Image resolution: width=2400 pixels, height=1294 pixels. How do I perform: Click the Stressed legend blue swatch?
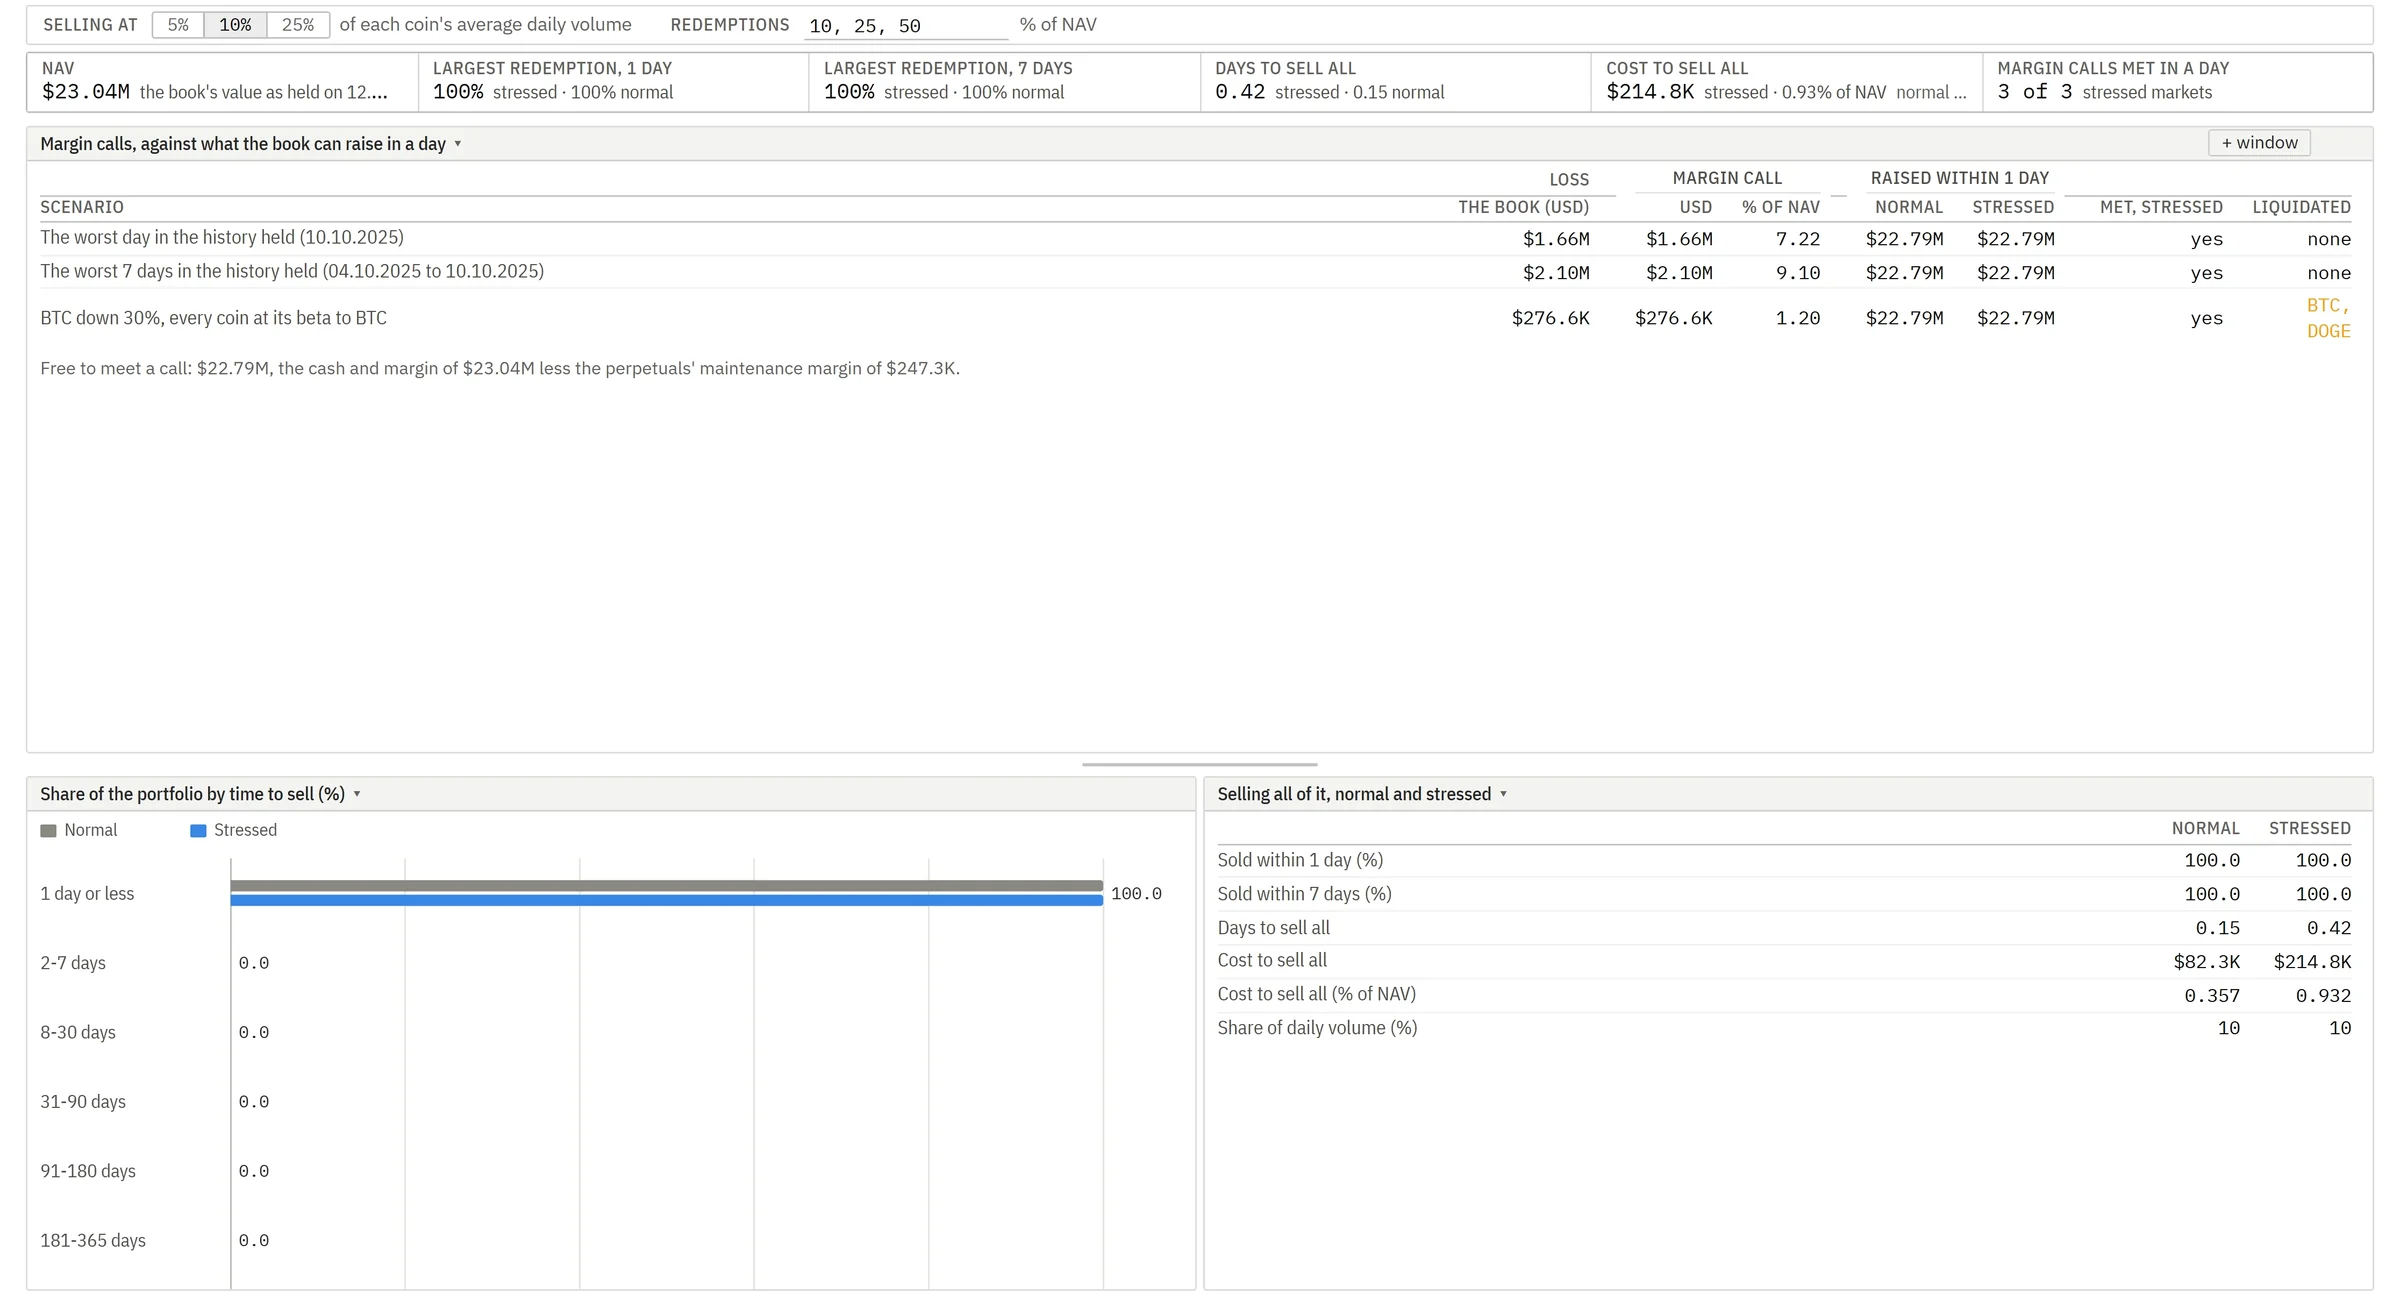pos(198,831)
